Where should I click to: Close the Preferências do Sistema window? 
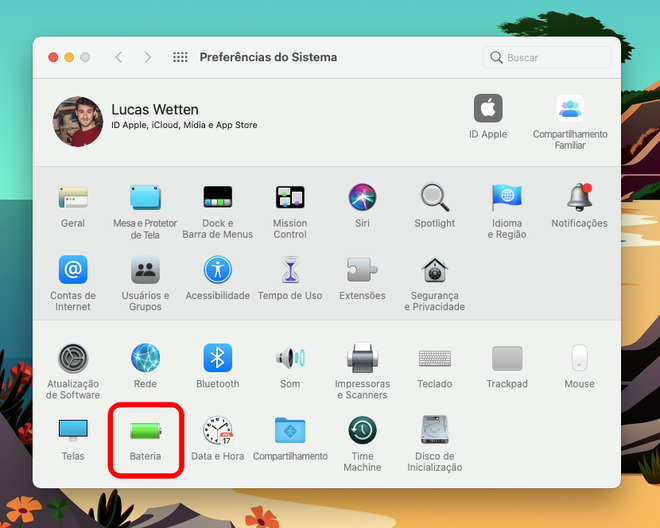[53, 57]
